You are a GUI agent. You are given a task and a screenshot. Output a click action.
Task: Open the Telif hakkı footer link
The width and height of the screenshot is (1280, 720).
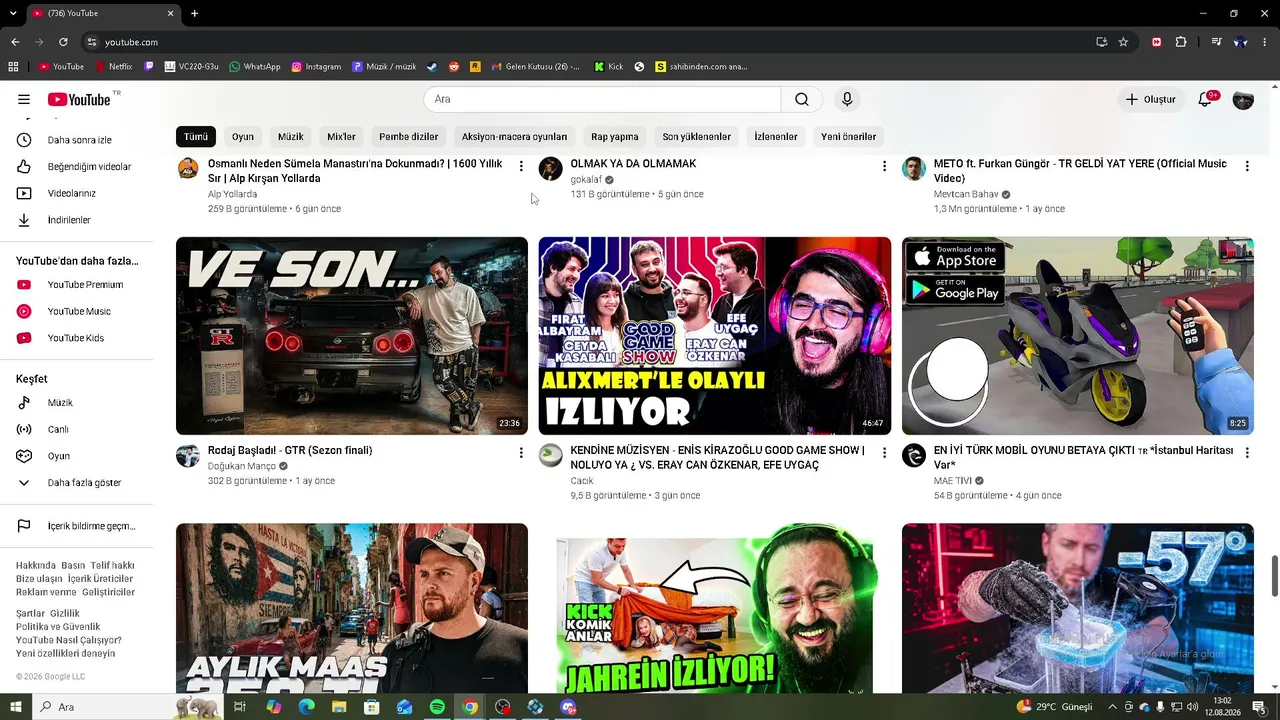pyautogui.click(x=112, y=566)
